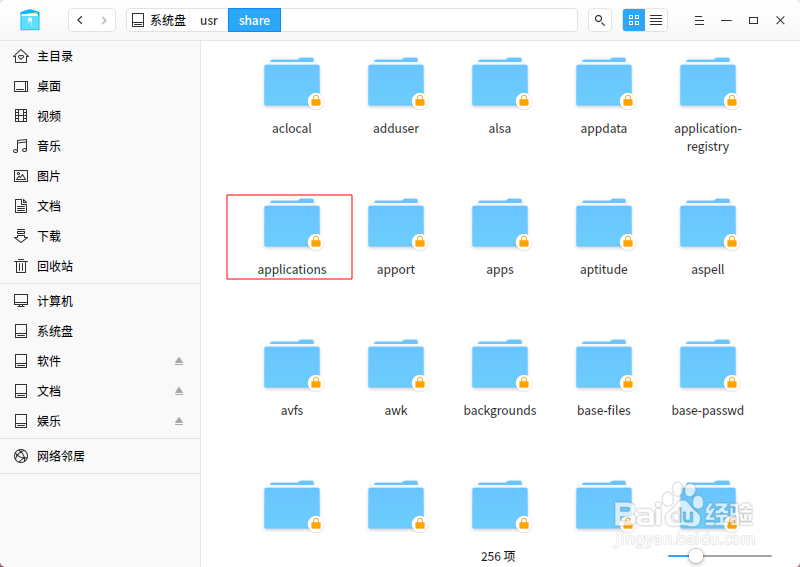Open 视频 videos in the sidebar

pyautogui.click(x=100, y=116)
